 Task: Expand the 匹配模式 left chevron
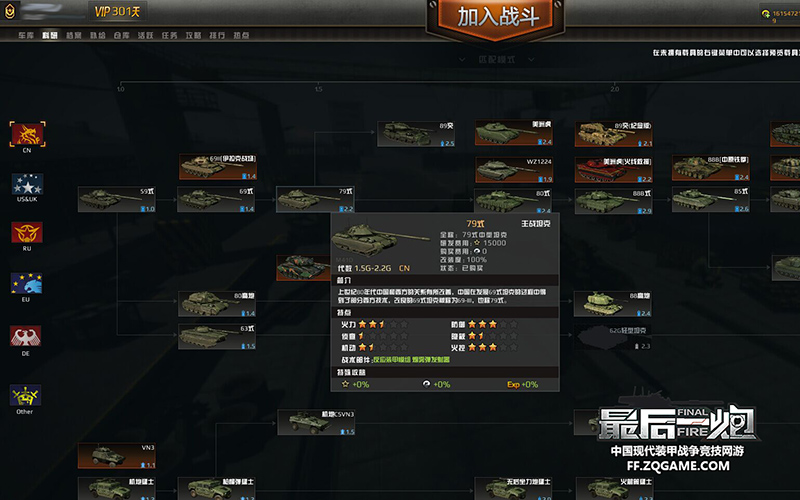click(462, 60)
